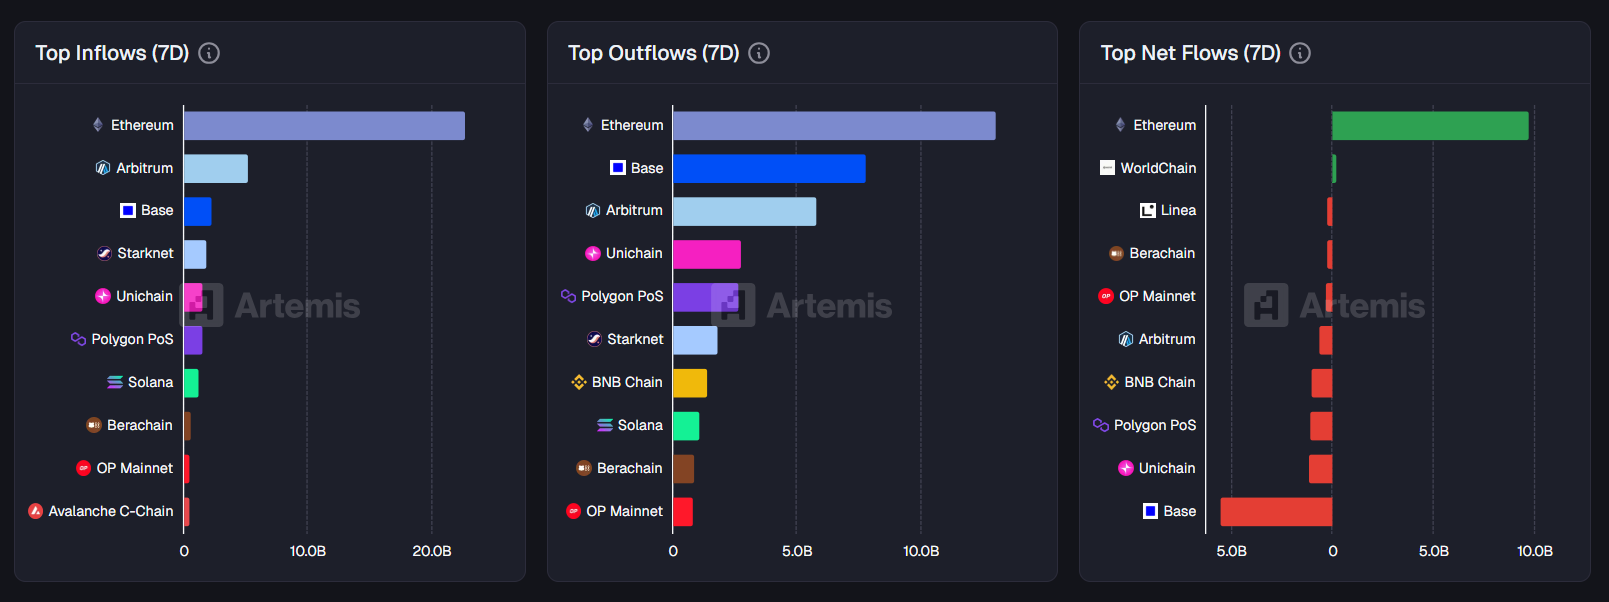Select the pink Unichain bar in Top Outflows
The width and height of the screenshot is (1609, 602).
tap(707, 255)
